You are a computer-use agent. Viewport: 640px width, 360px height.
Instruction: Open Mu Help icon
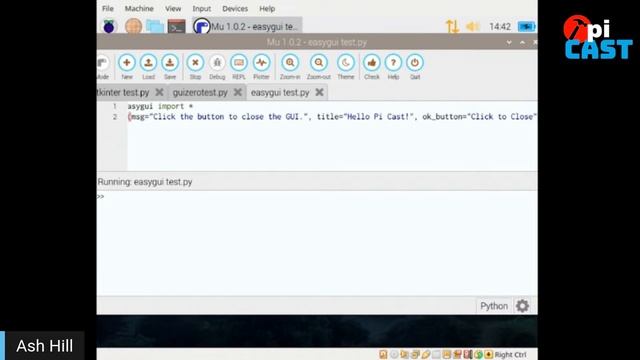click(x=393, y=63)
